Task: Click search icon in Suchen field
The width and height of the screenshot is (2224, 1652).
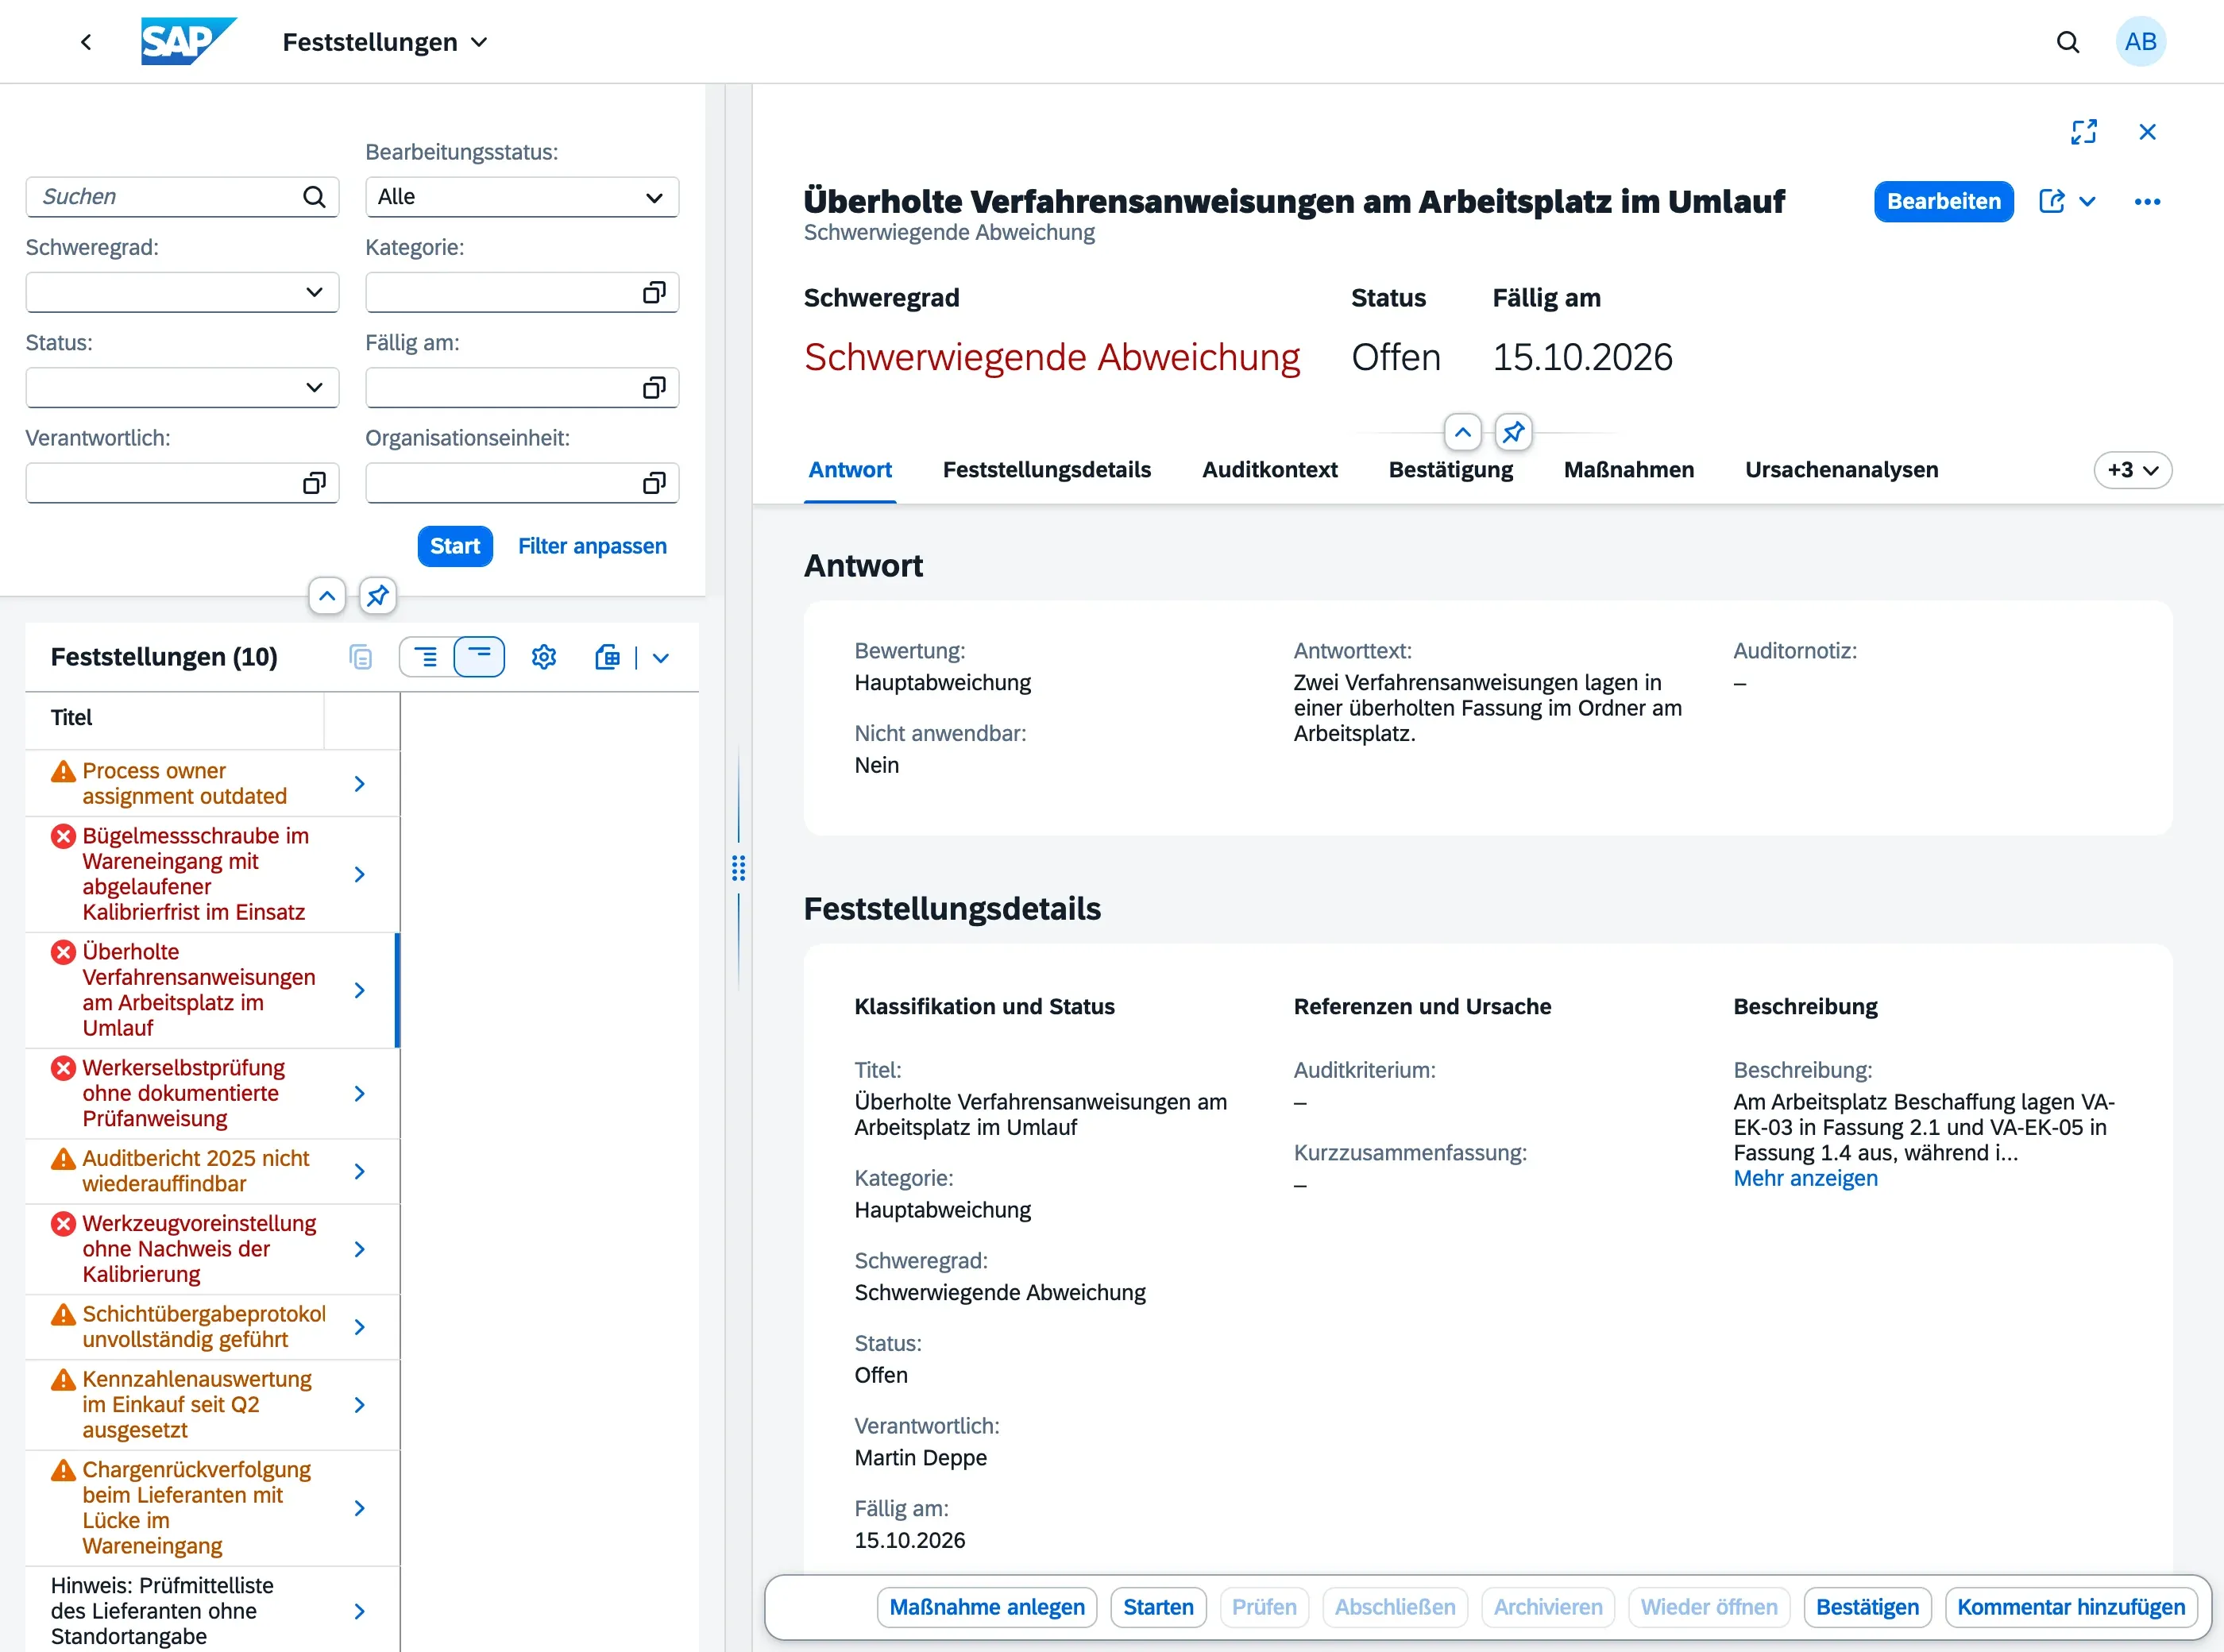Action: 314,197
